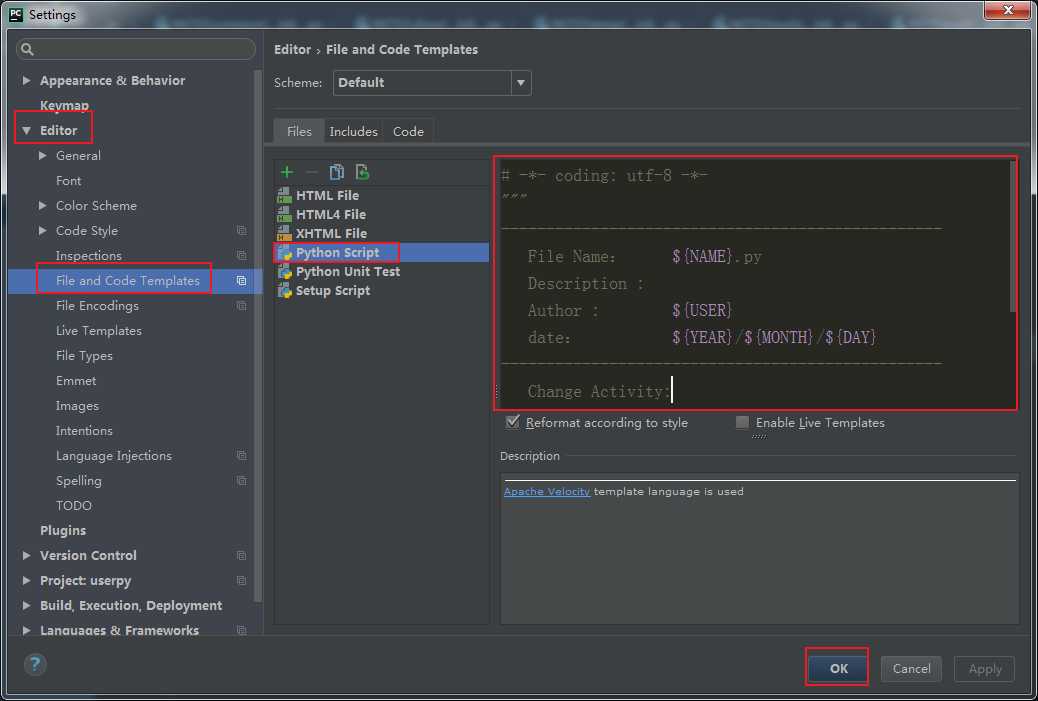Switch to the Code tab
This screenshot has width=1038, height=701.
[x=408, y=131]
